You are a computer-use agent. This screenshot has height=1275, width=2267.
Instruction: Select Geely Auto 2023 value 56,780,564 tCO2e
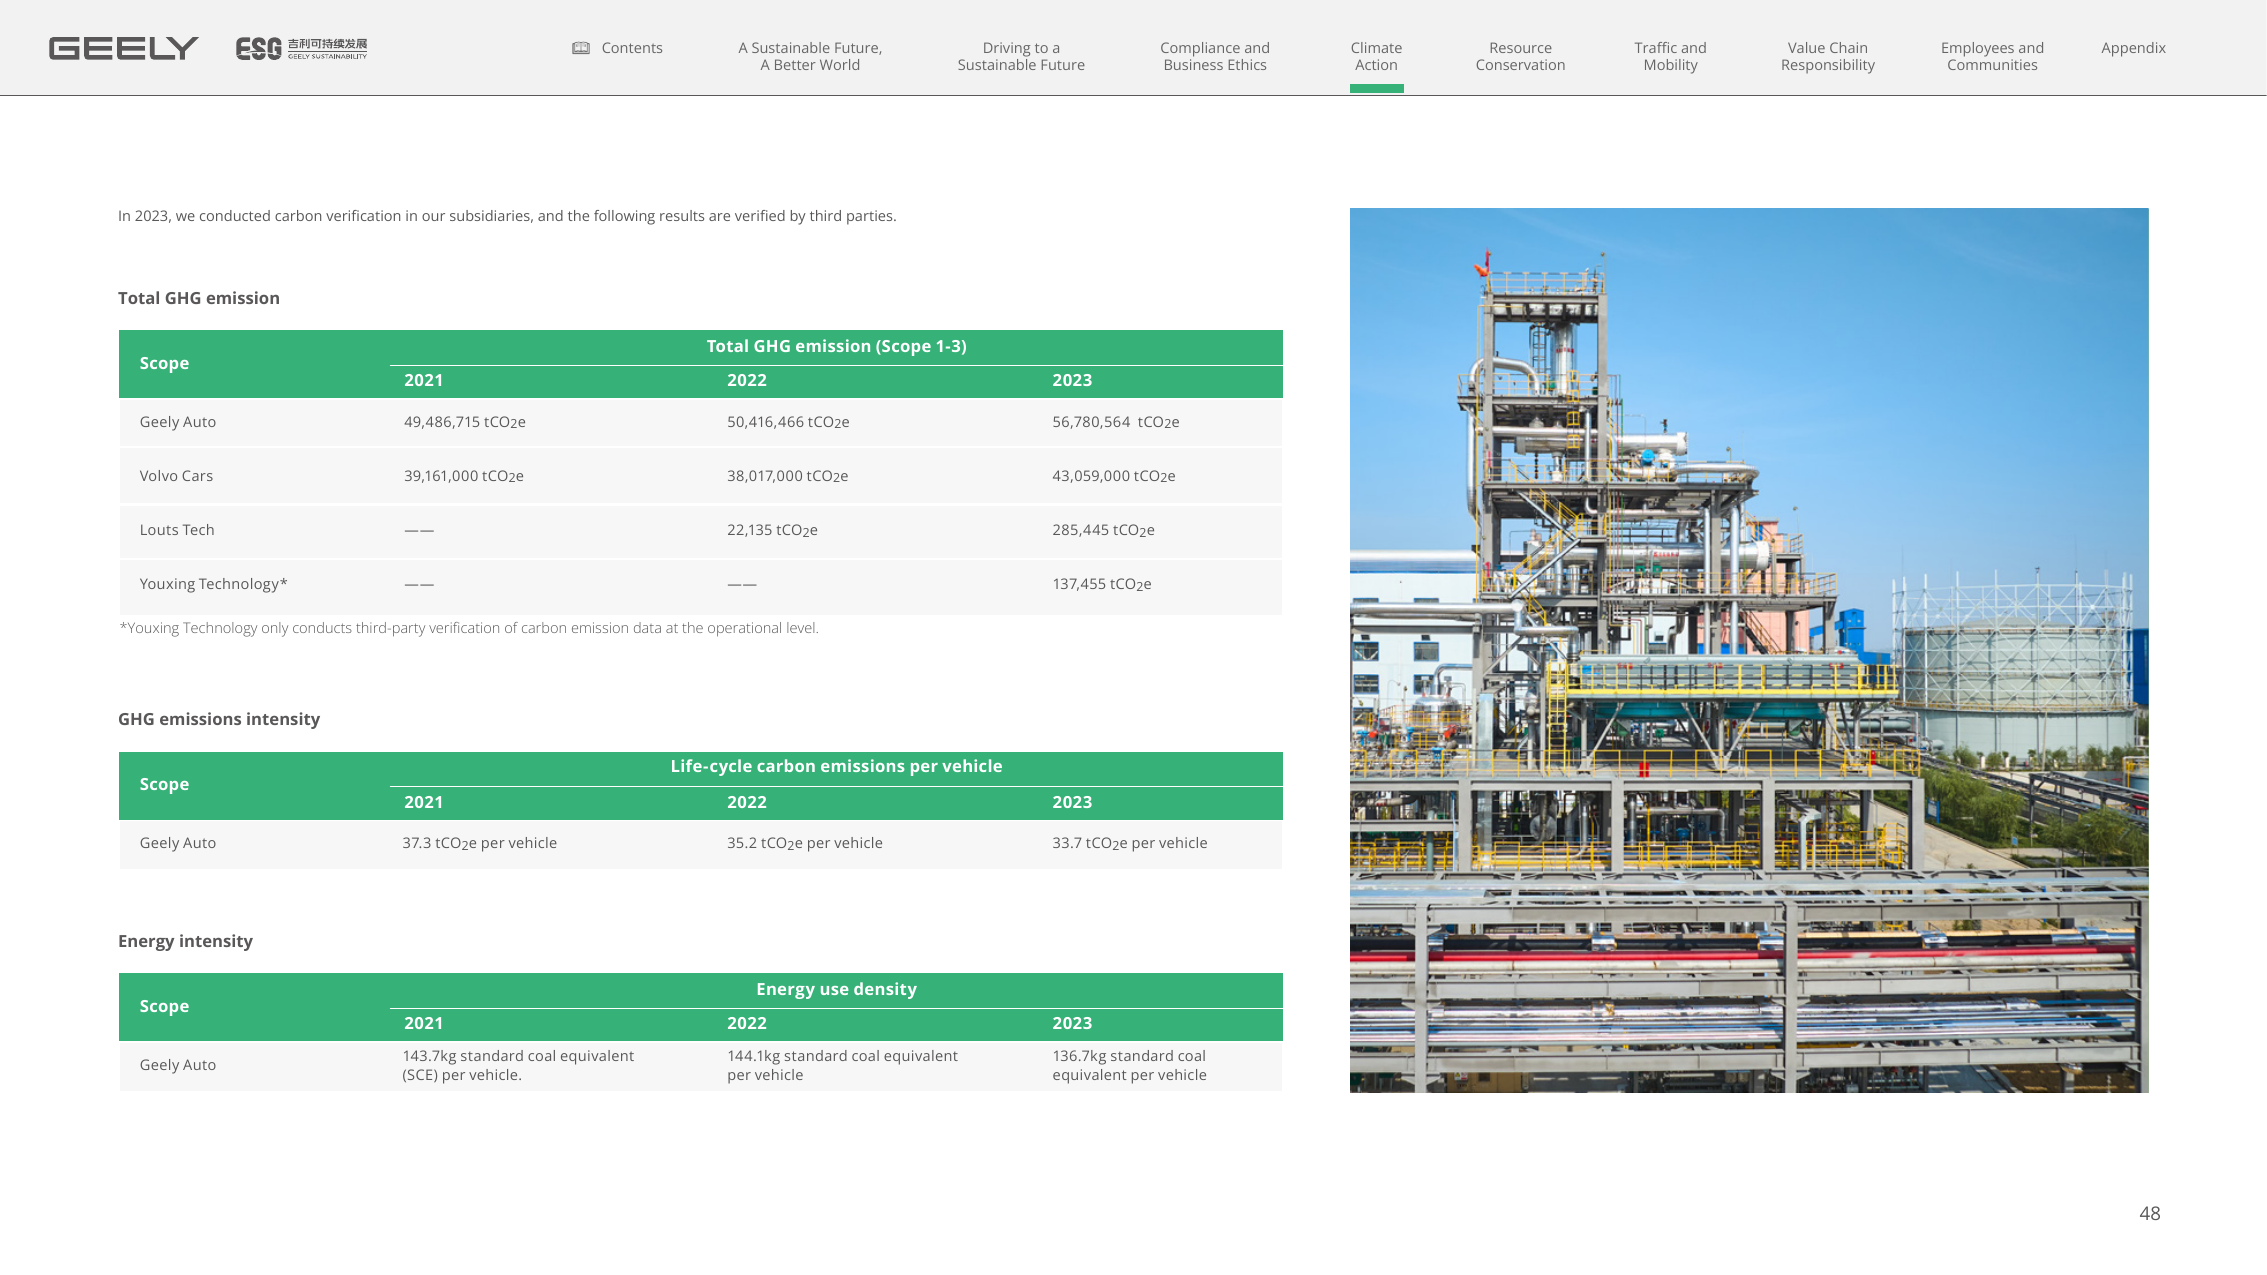tap(1115, 422)
